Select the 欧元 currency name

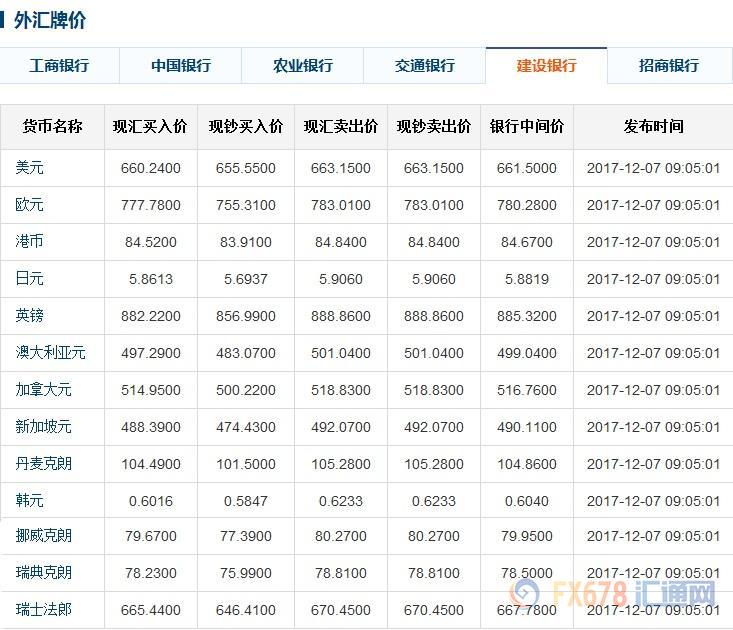(29, 204)
